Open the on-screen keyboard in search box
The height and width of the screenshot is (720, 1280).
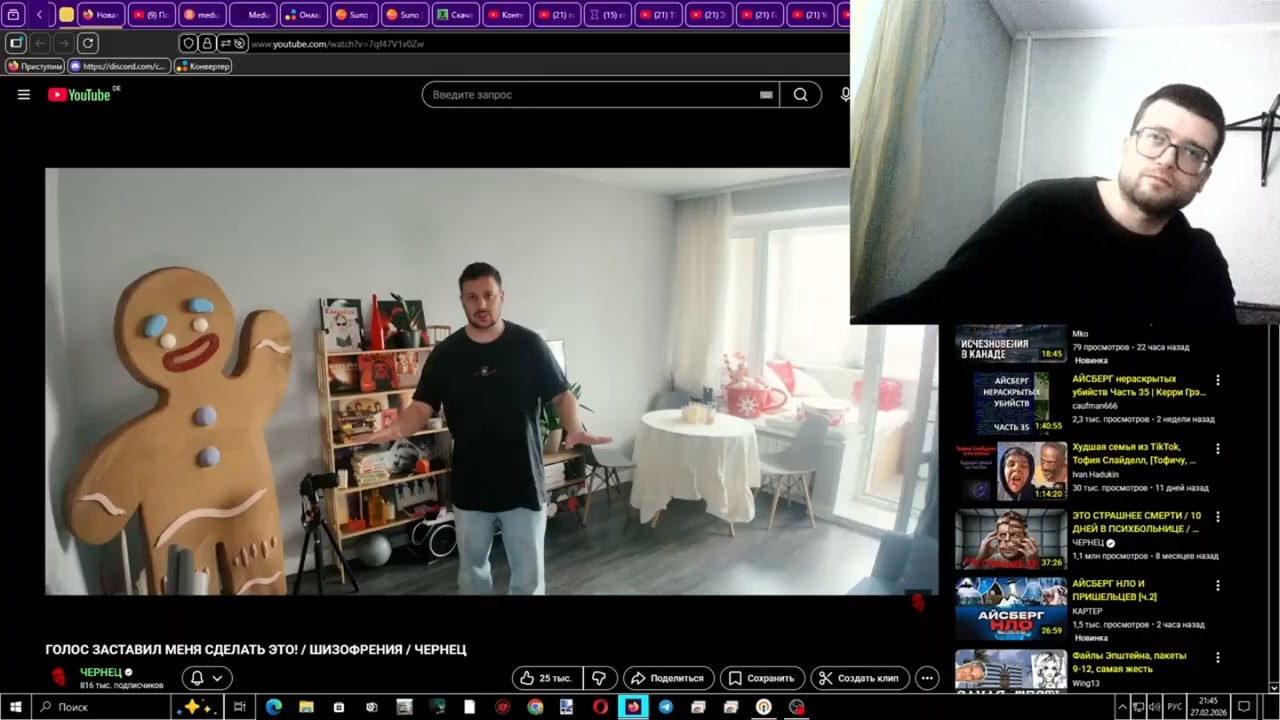pos(766,95)
